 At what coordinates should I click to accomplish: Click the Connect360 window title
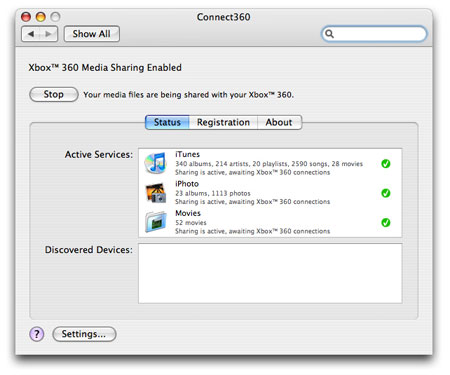pos(223,17)
